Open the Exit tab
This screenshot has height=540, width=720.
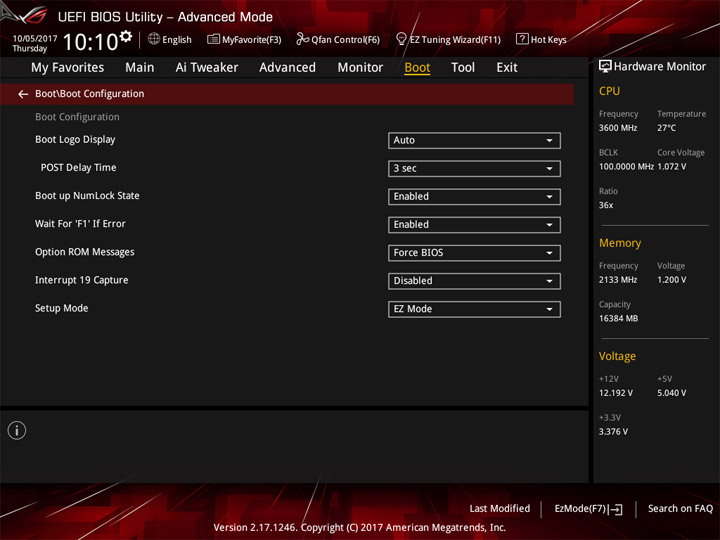[x=507, y=68]
